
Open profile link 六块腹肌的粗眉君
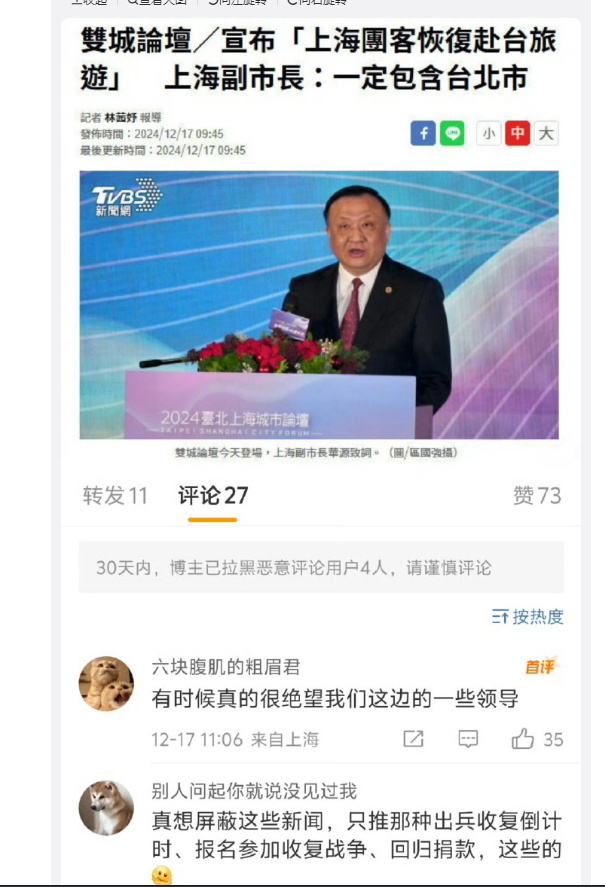point(226,667)
